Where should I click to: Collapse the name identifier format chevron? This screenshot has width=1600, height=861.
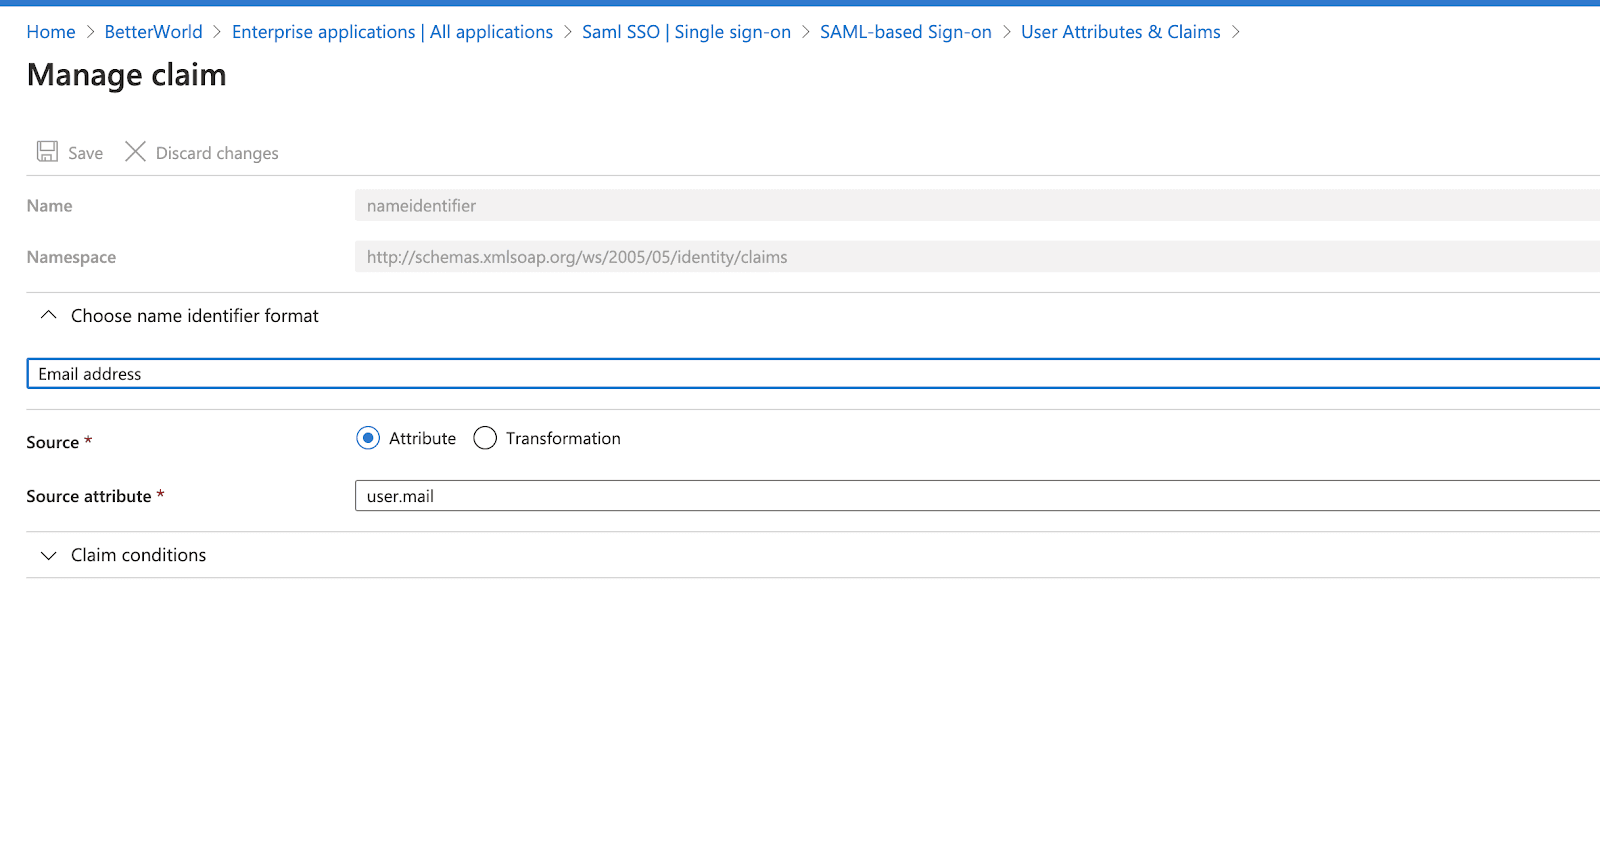[48, 315]
